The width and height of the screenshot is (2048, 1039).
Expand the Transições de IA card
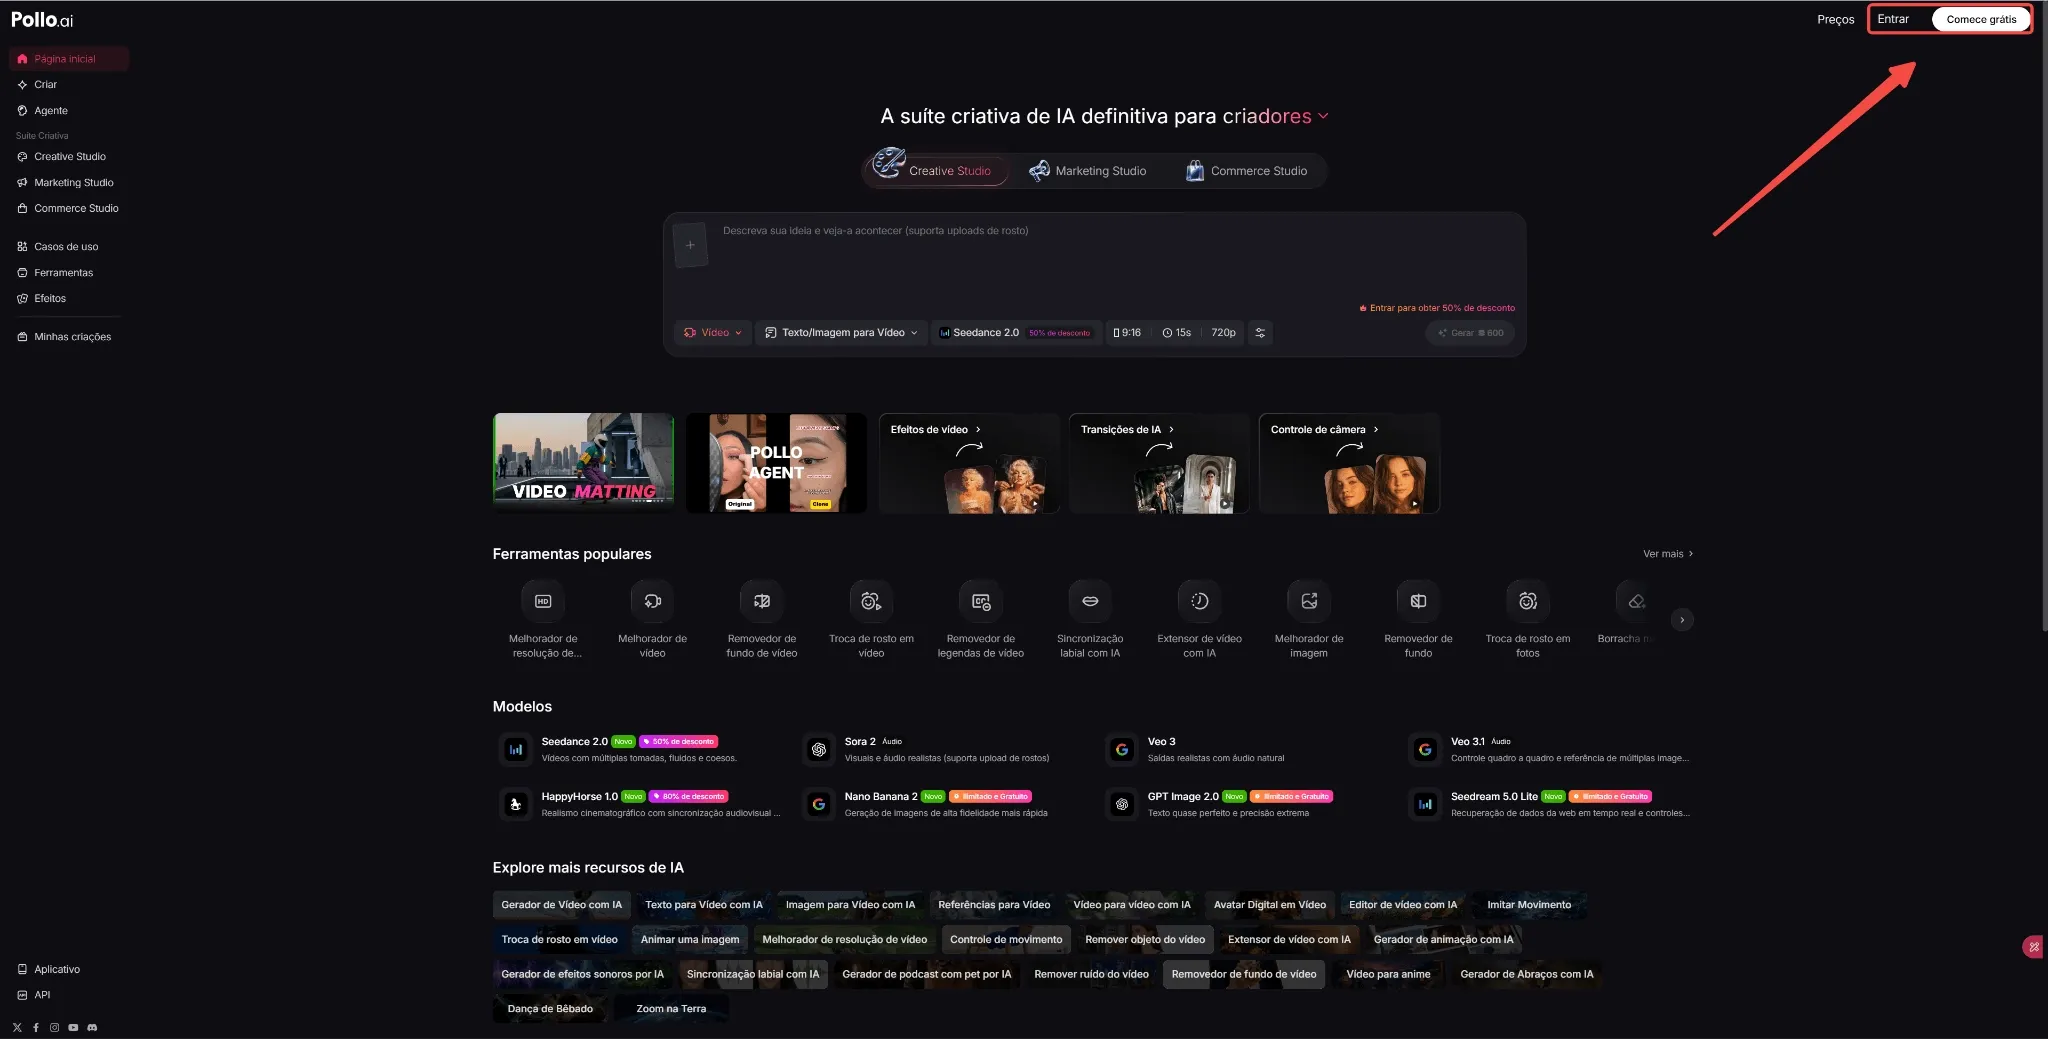pos(1159,463)
